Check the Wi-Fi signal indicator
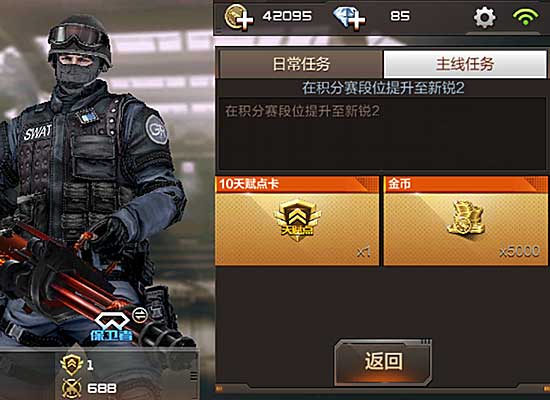 pyautogui.click(x=525, y=16)
